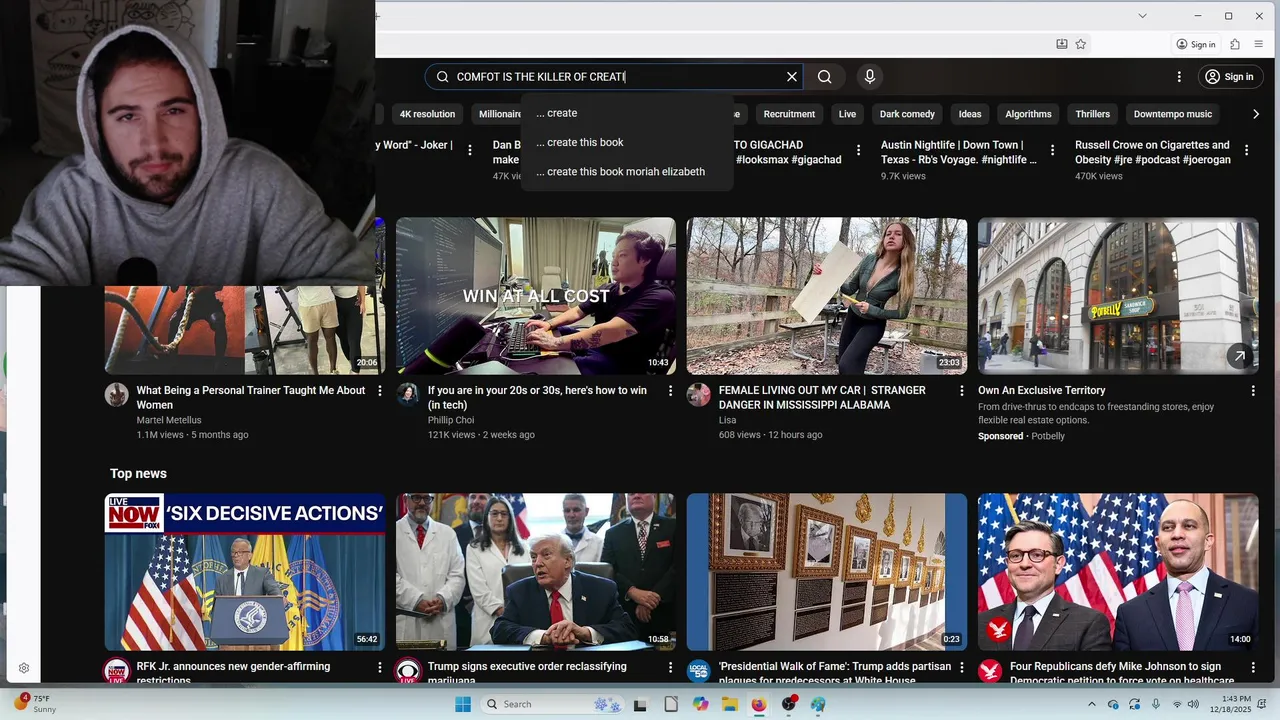
Task: Open options for Trump executive order video
Action: point(671,667)
